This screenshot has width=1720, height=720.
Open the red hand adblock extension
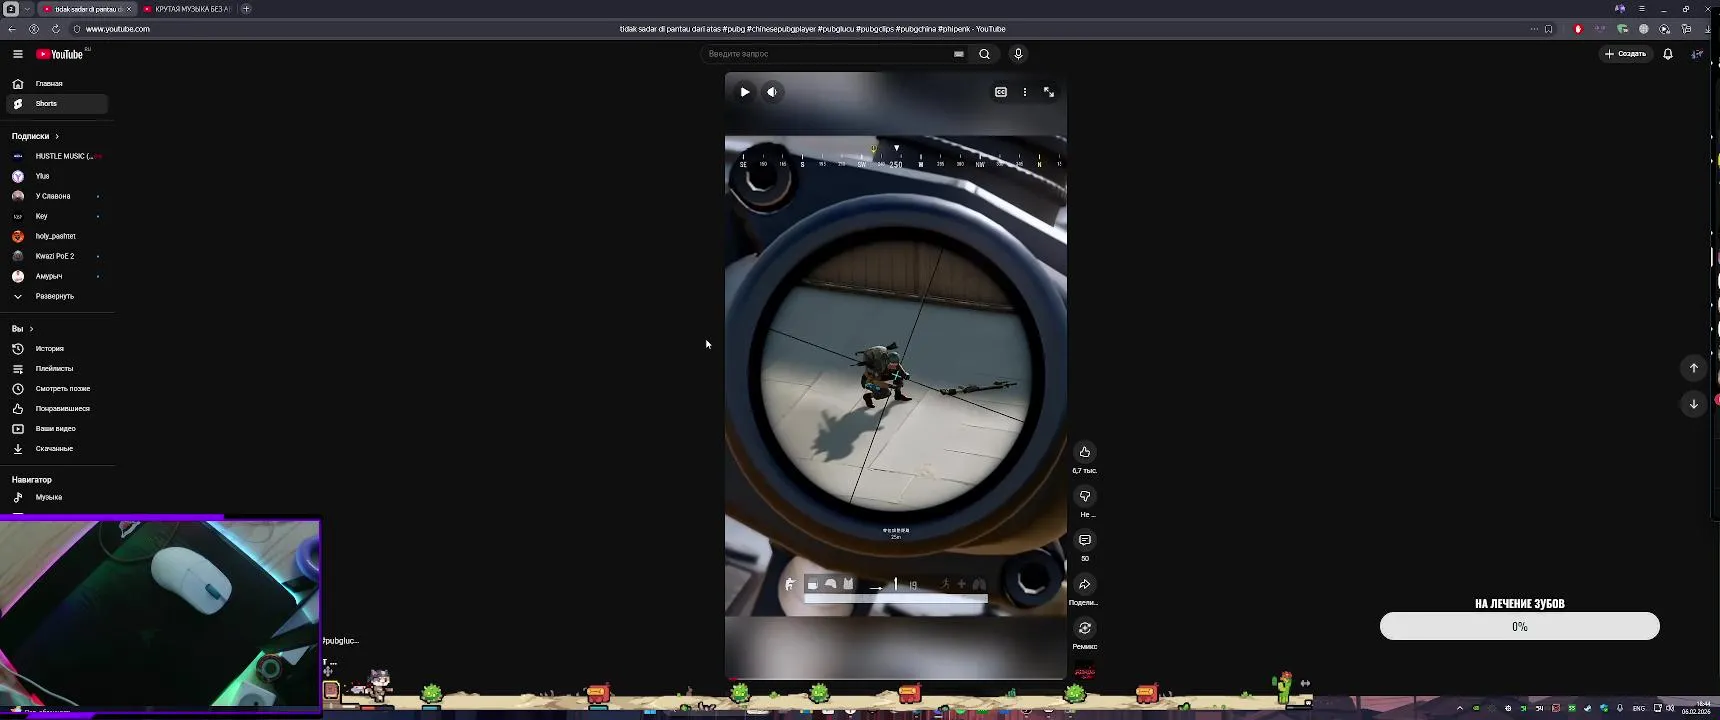[x=1579, y=29]
